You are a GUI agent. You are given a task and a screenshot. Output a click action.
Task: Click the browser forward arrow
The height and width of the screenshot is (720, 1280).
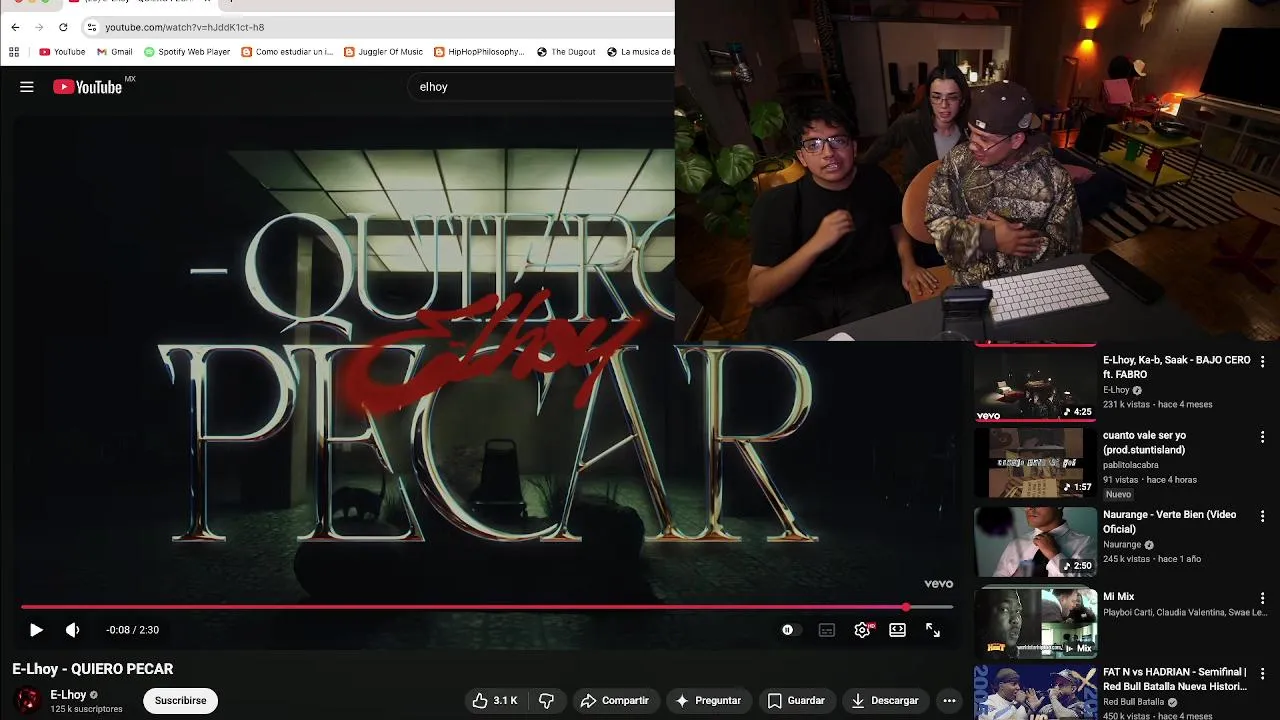[x=39, y=27]
